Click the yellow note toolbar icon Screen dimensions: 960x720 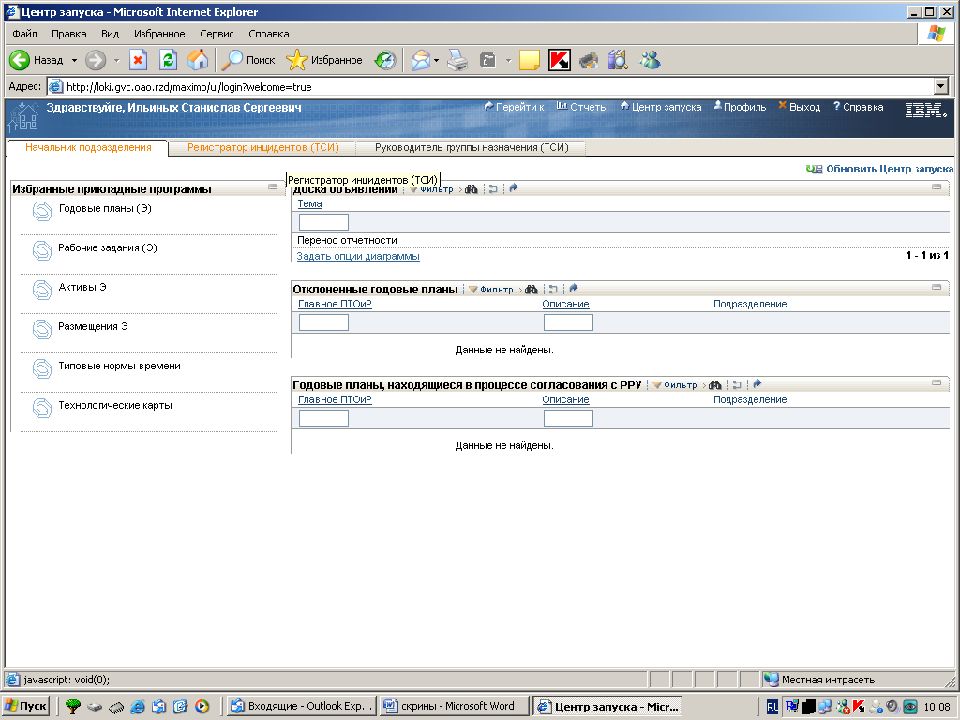tap(529, 60)
